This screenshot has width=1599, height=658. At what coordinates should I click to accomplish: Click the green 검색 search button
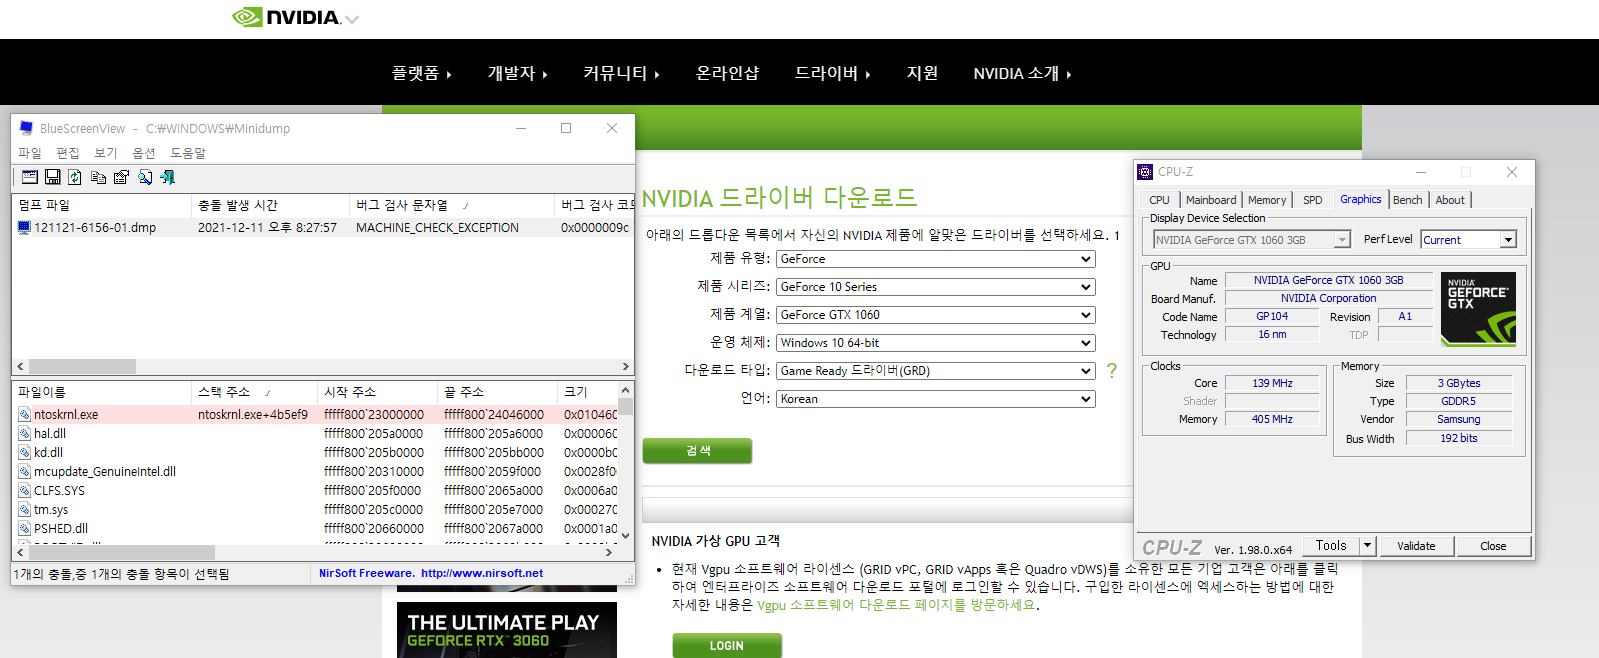coord(698,451)
